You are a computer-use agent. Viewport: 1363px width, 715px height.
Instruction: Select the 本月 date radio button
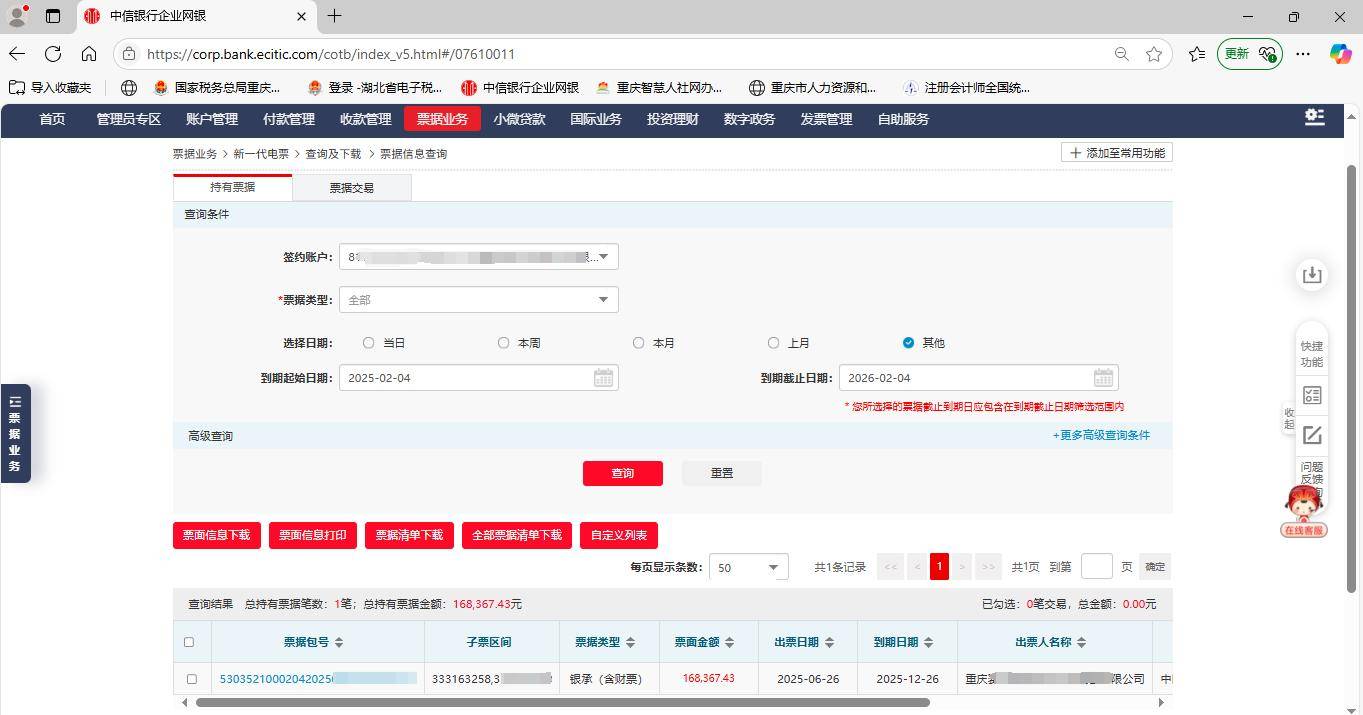point(638,343)
